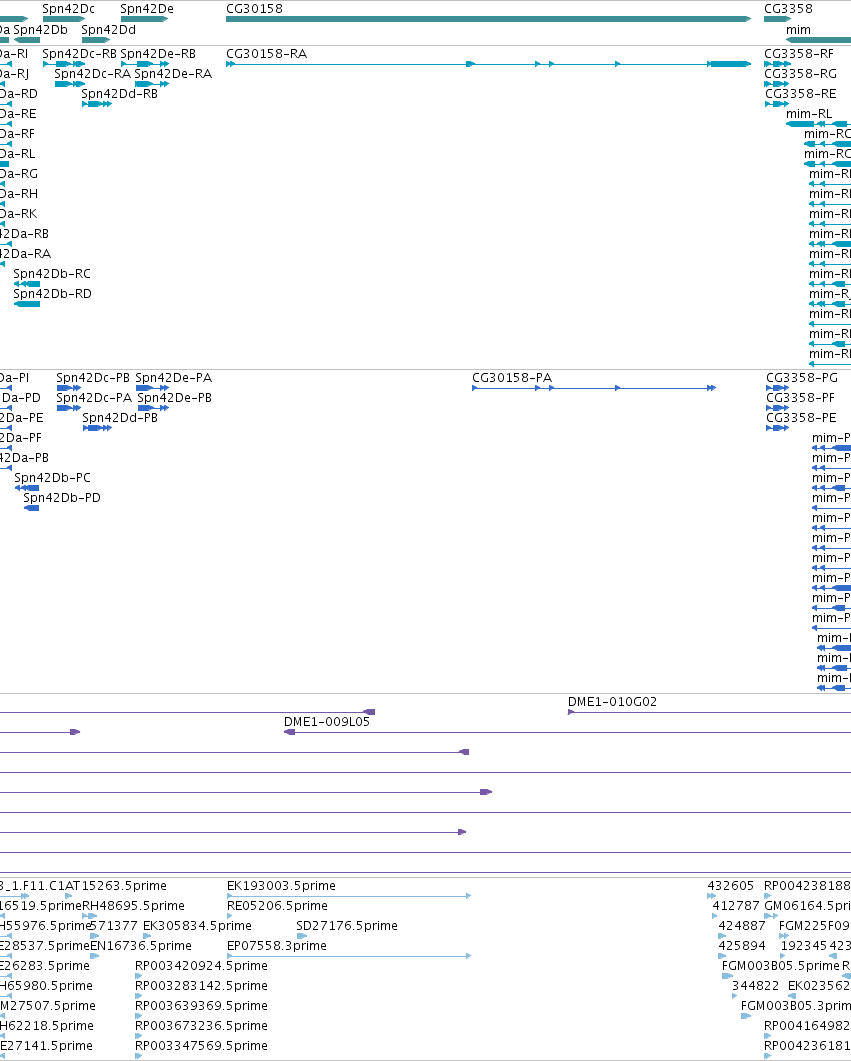This screenshot has width=851, height=1061.
Task: Open EST RP003283142.5prime
Action: (201, 986)
